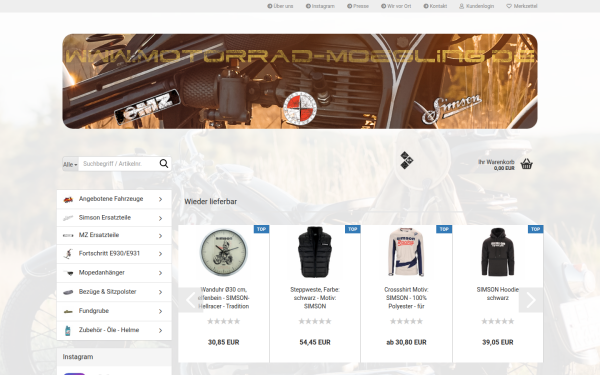Open the SIMSON Hoodie schwarz title
This screenshot has width=600, height=375.
click(x=497, y=294)
